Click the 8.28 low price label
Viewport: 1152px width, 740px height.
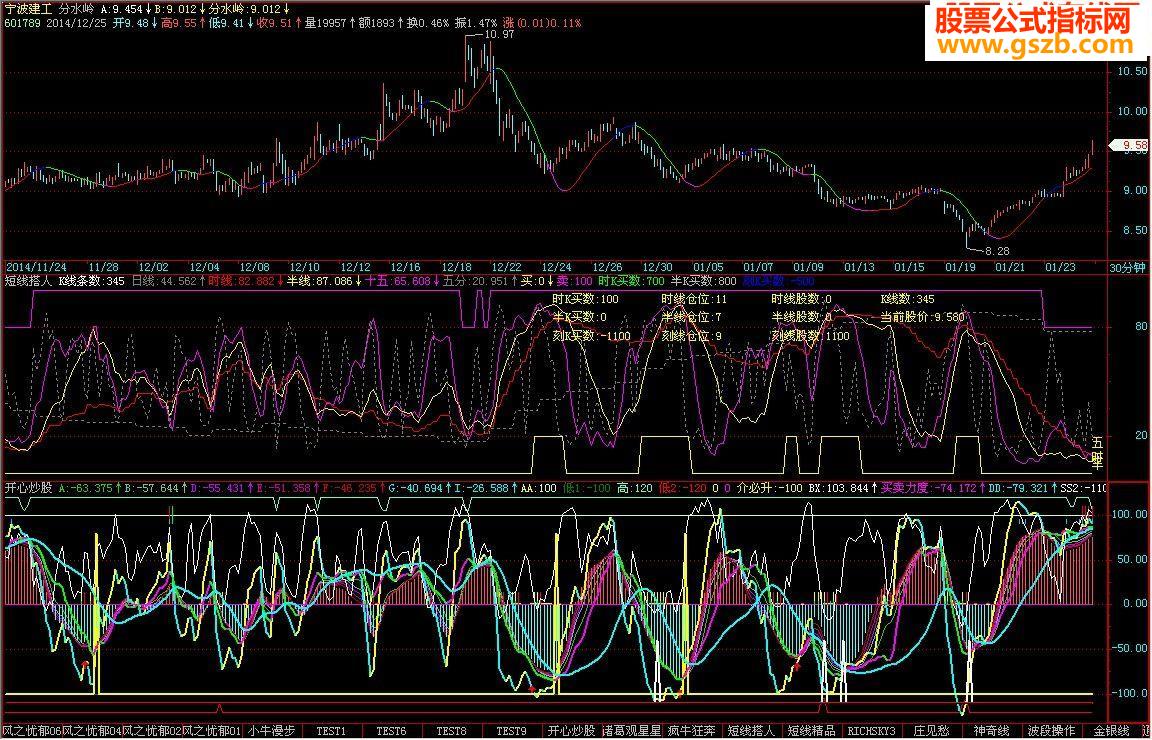(997, 250)
